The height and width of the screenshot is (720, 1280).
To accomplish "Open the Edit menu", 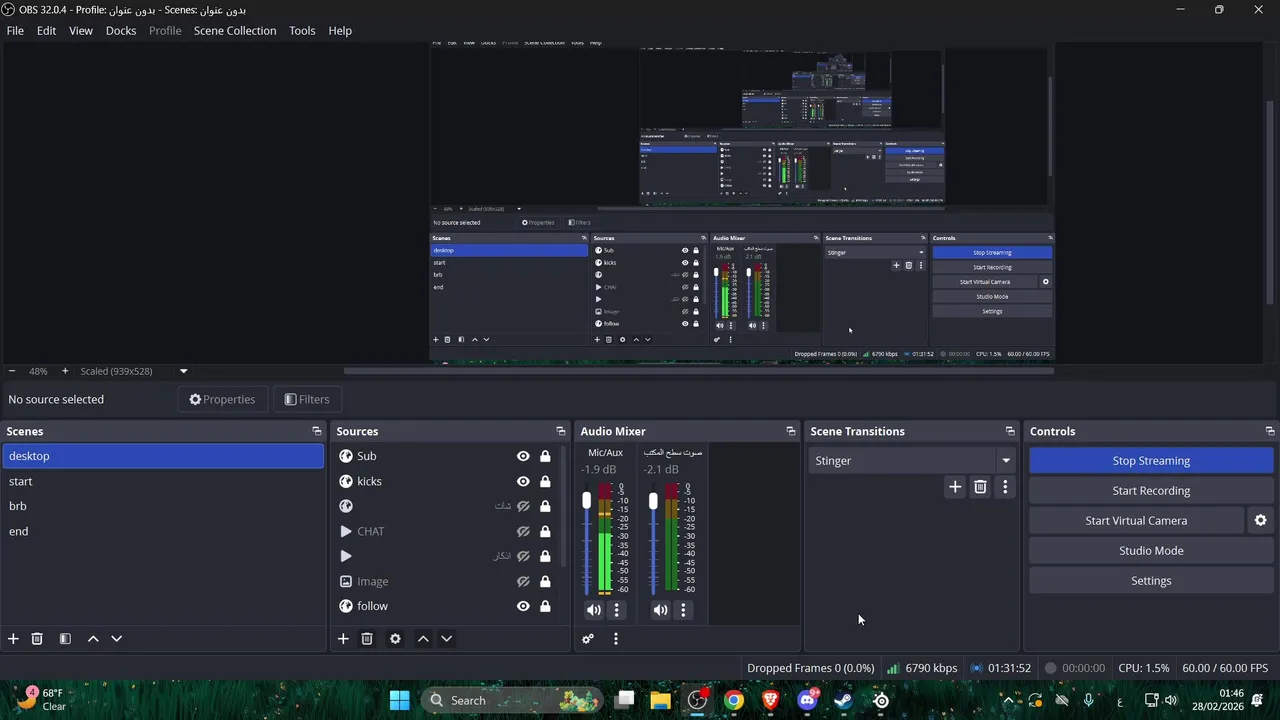I will pyautogui.click(x=47, y=31).
